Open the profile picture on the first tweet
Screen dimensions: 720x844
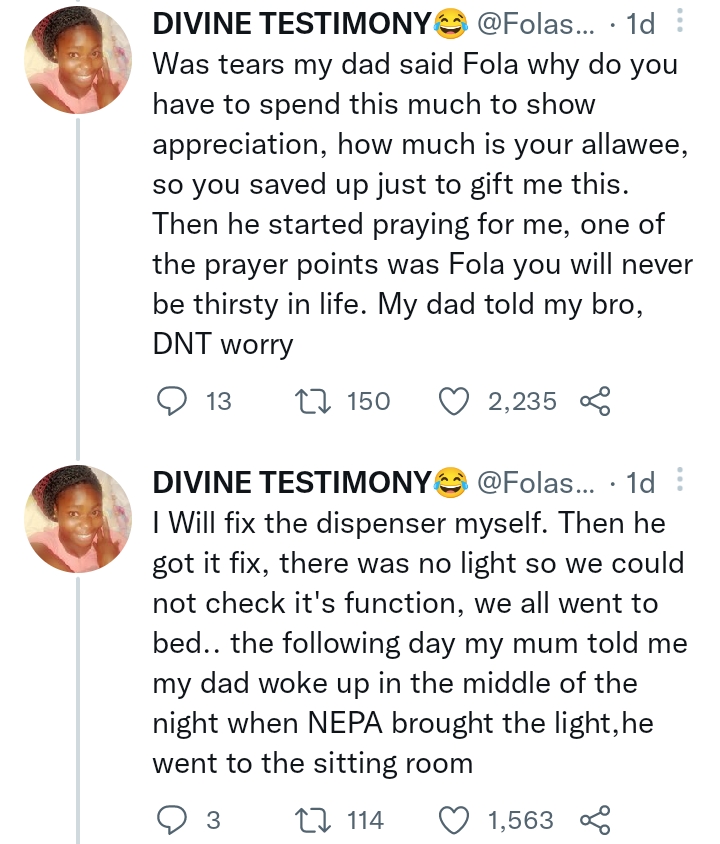78,62
